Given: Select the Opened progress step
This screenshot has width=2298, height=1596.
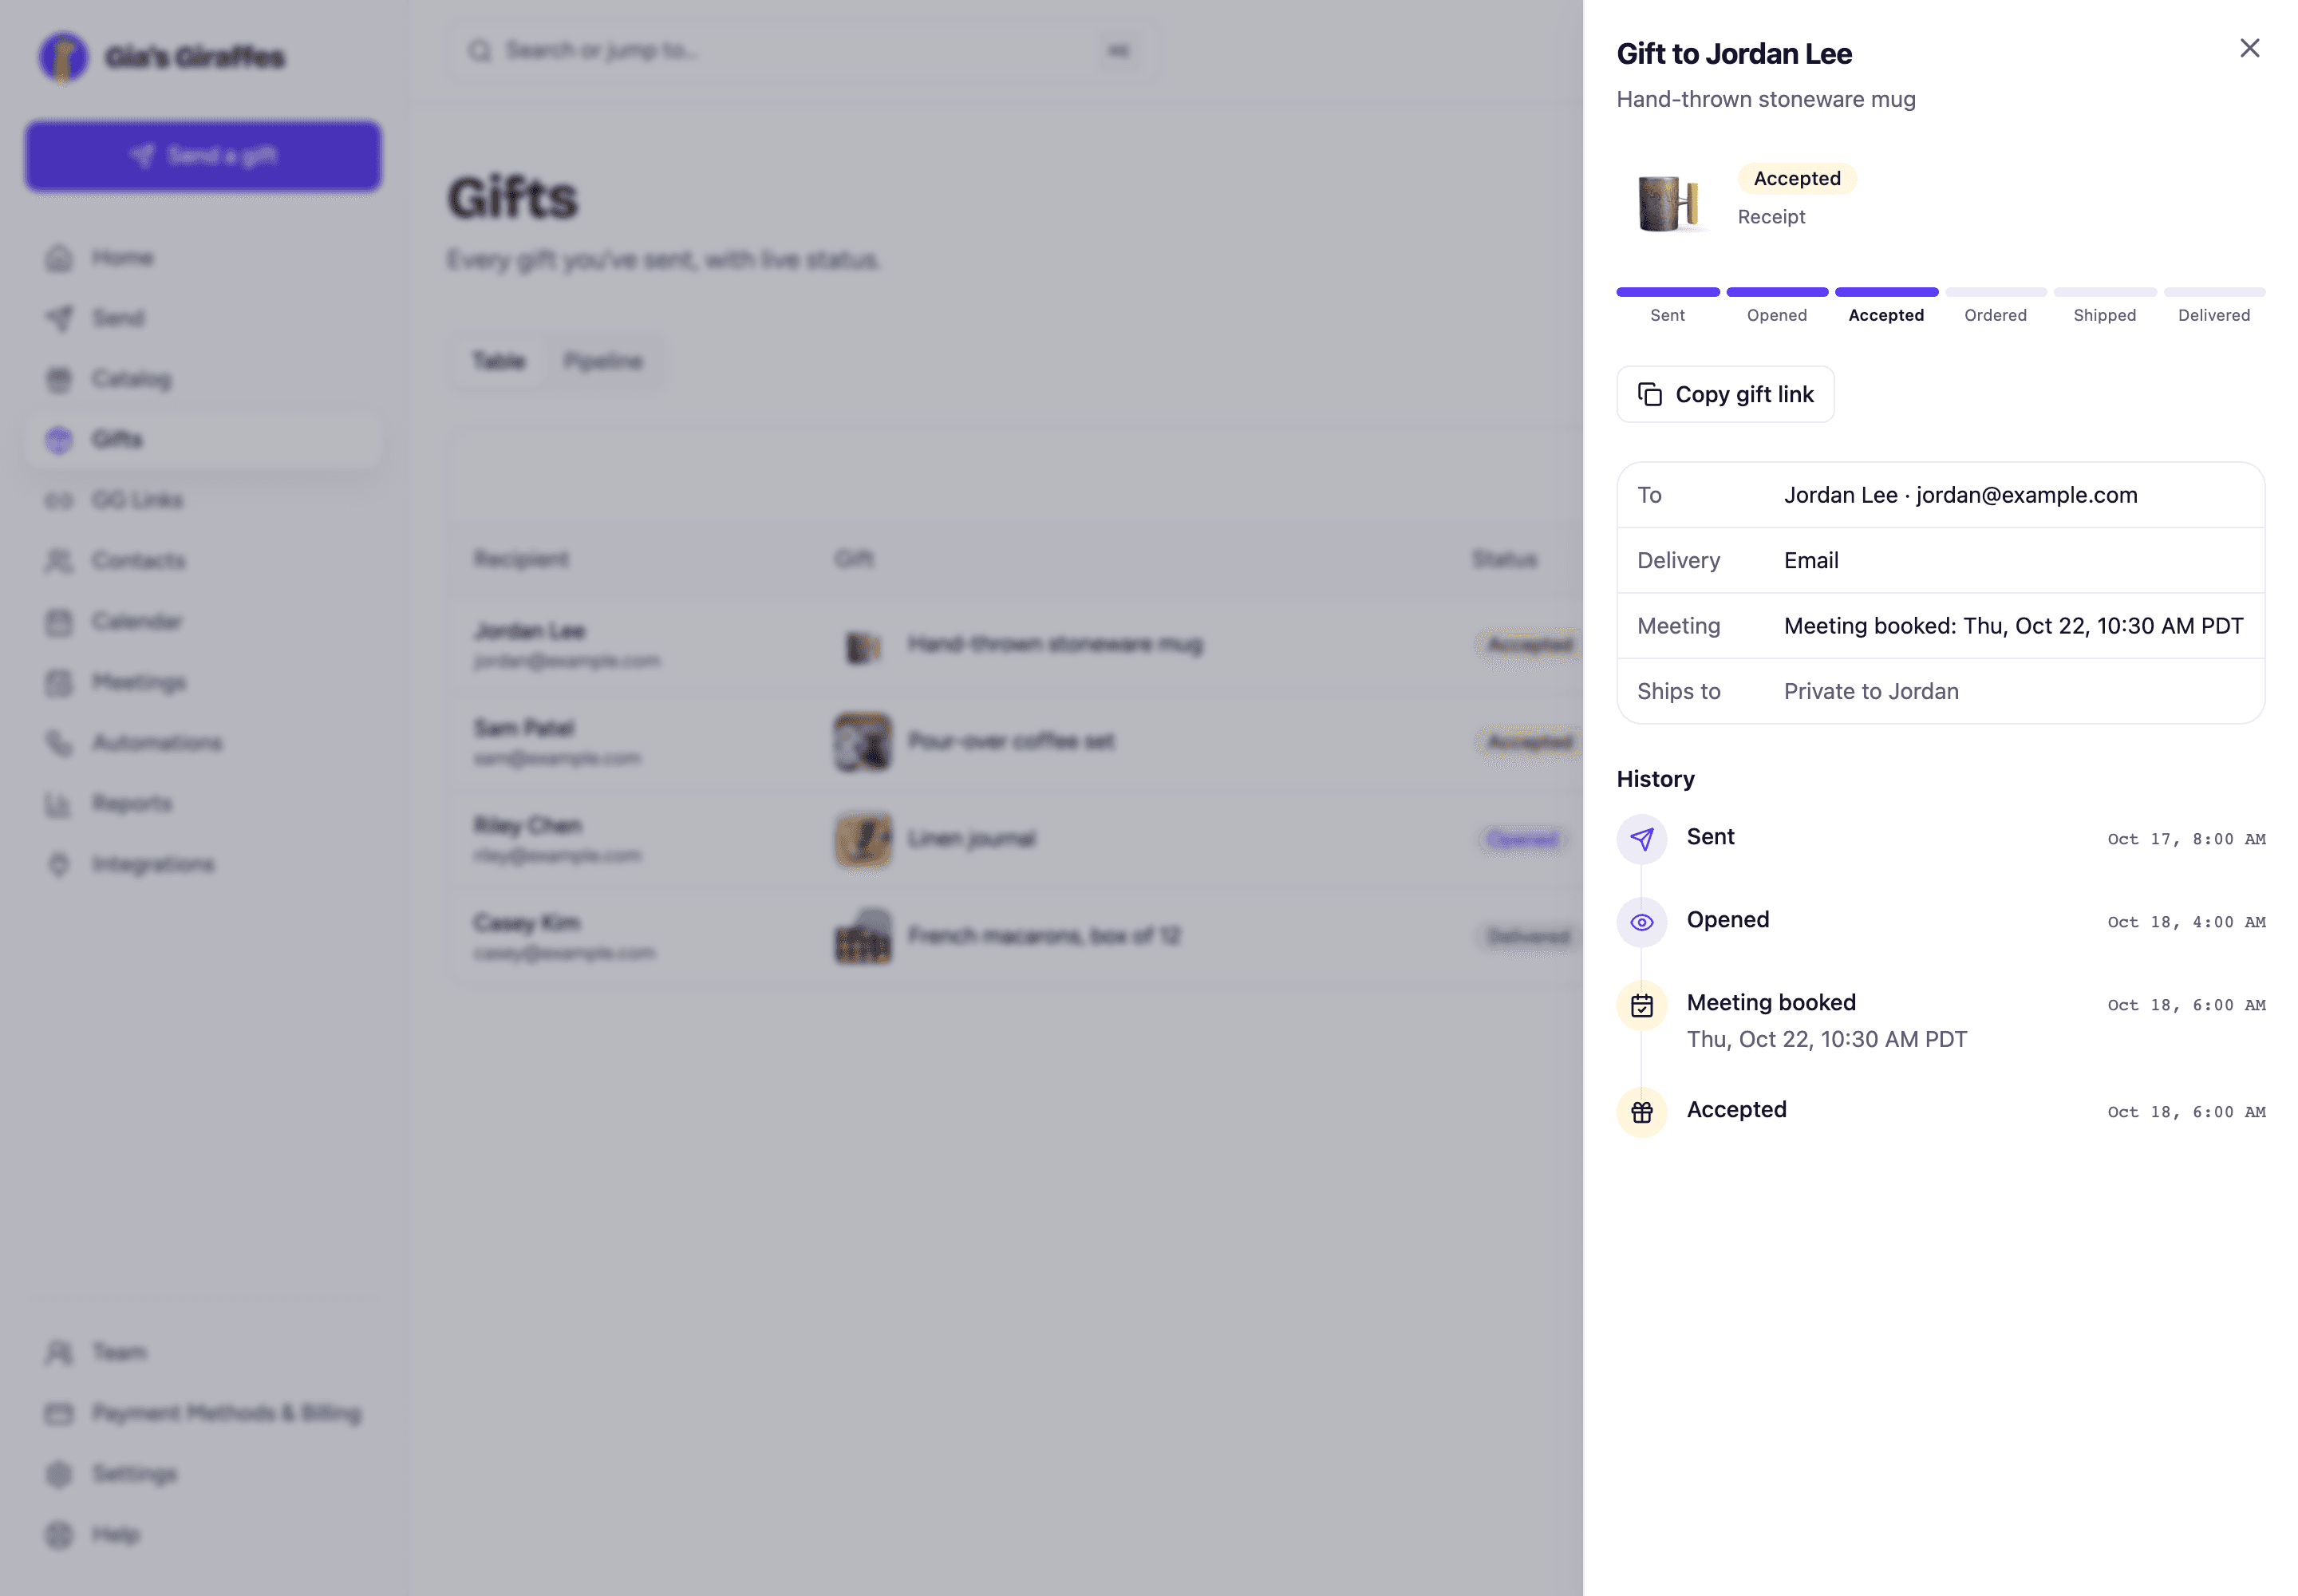Looking at the screenshot, I should [x=1776, y=305].
